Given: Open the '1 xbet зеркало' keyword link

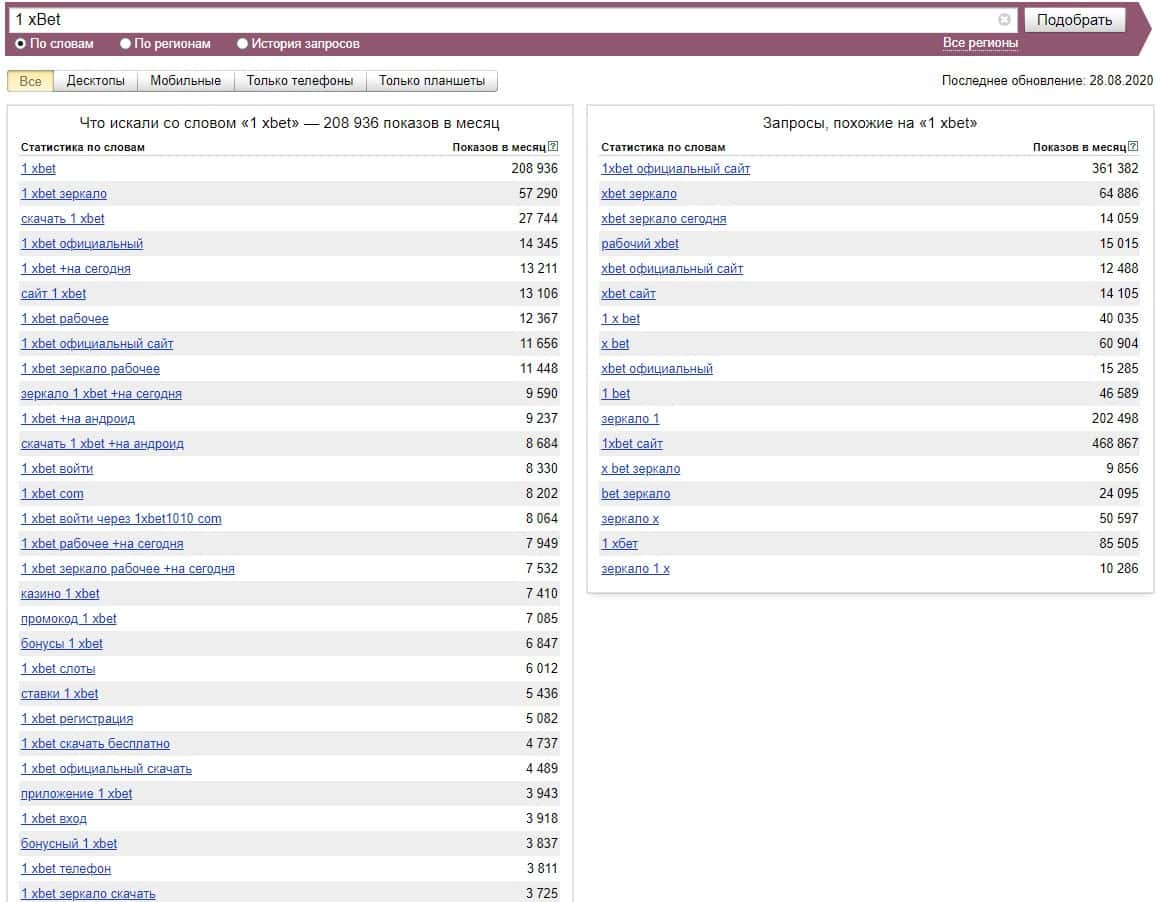Looking at the screenshot, I should point(64,194).
